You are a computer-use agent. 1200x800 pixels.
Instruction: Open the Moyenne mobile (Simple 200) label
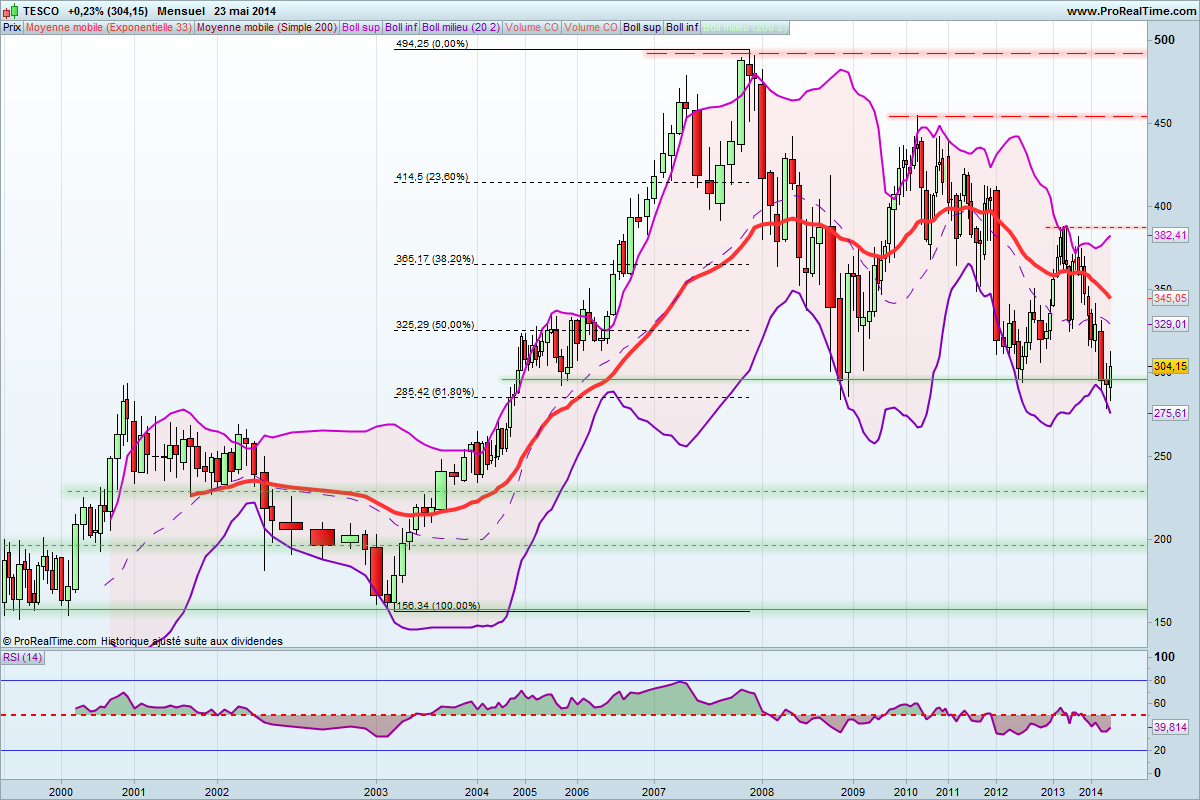[266, 27]
